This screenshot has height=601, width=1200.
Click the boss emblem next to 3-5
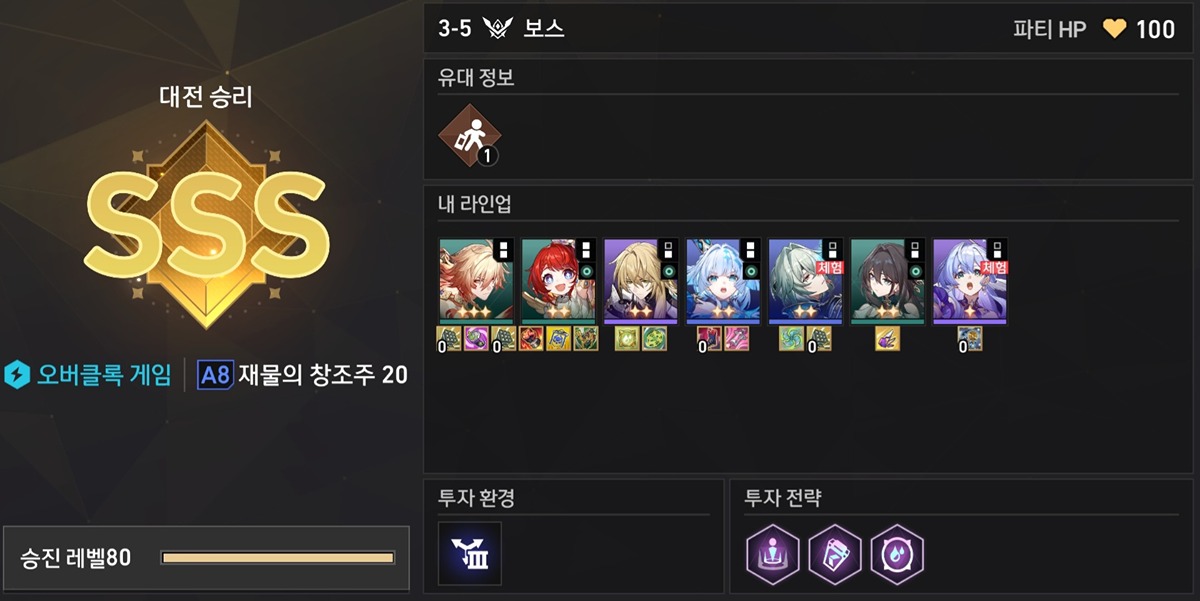497,29
